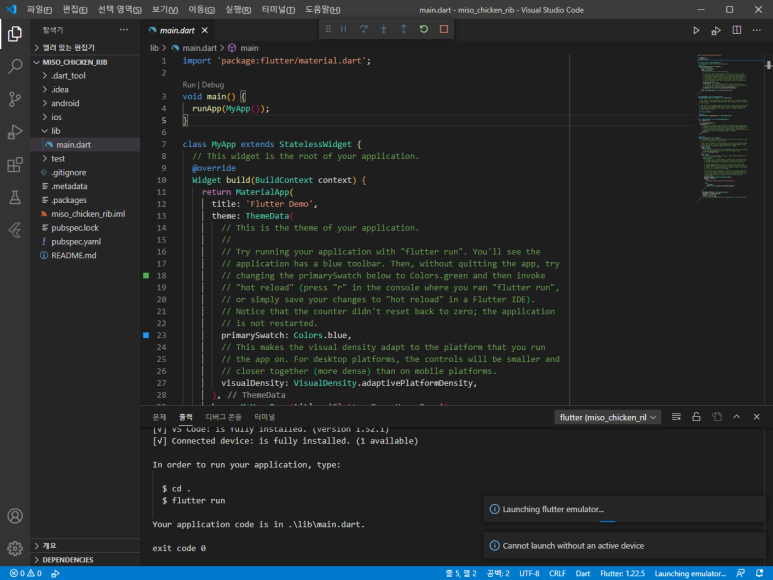
Task: Click Flutter: 1.22.5 version in status bar
Action: tap(622, 574)
